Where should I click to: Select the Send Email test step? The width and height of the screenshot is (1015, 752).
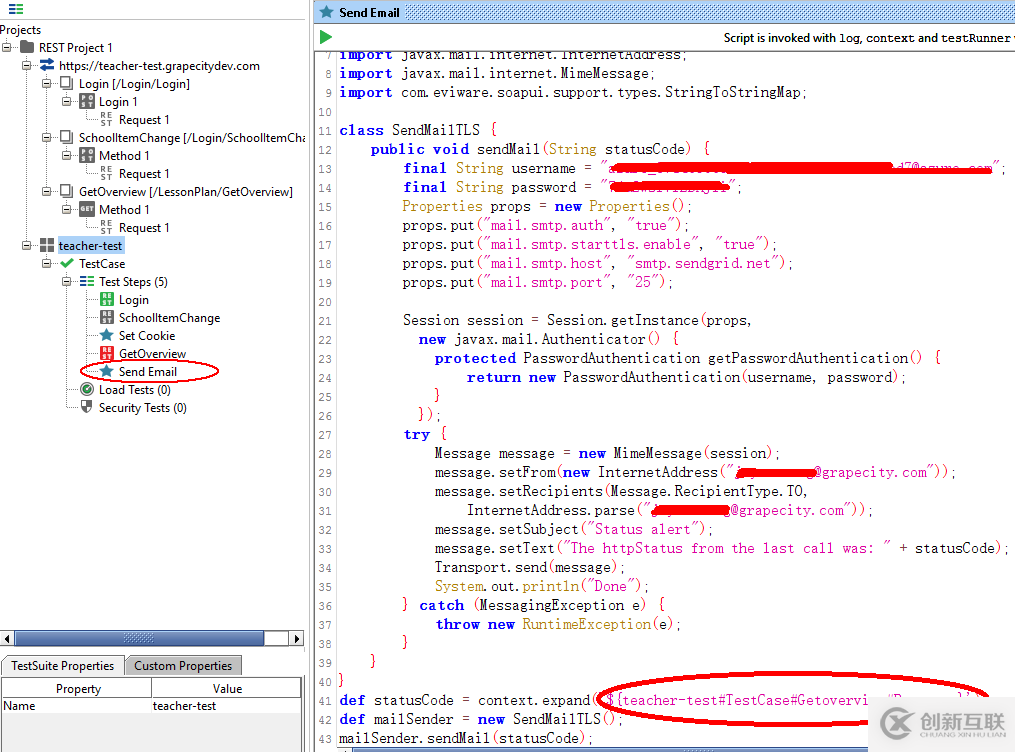147,372
